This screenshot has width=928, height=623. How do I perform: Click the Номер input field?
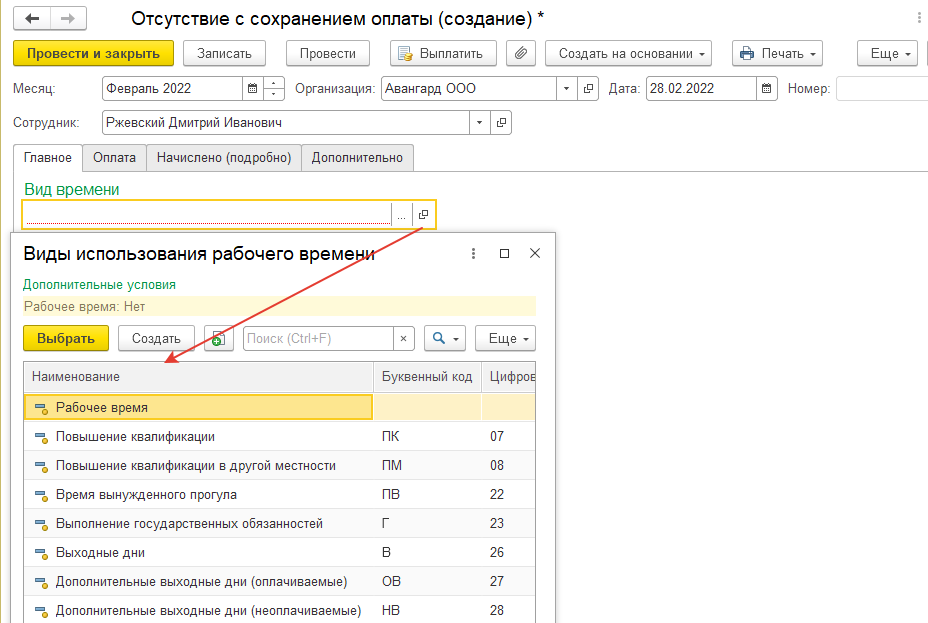tap(882, 89)
